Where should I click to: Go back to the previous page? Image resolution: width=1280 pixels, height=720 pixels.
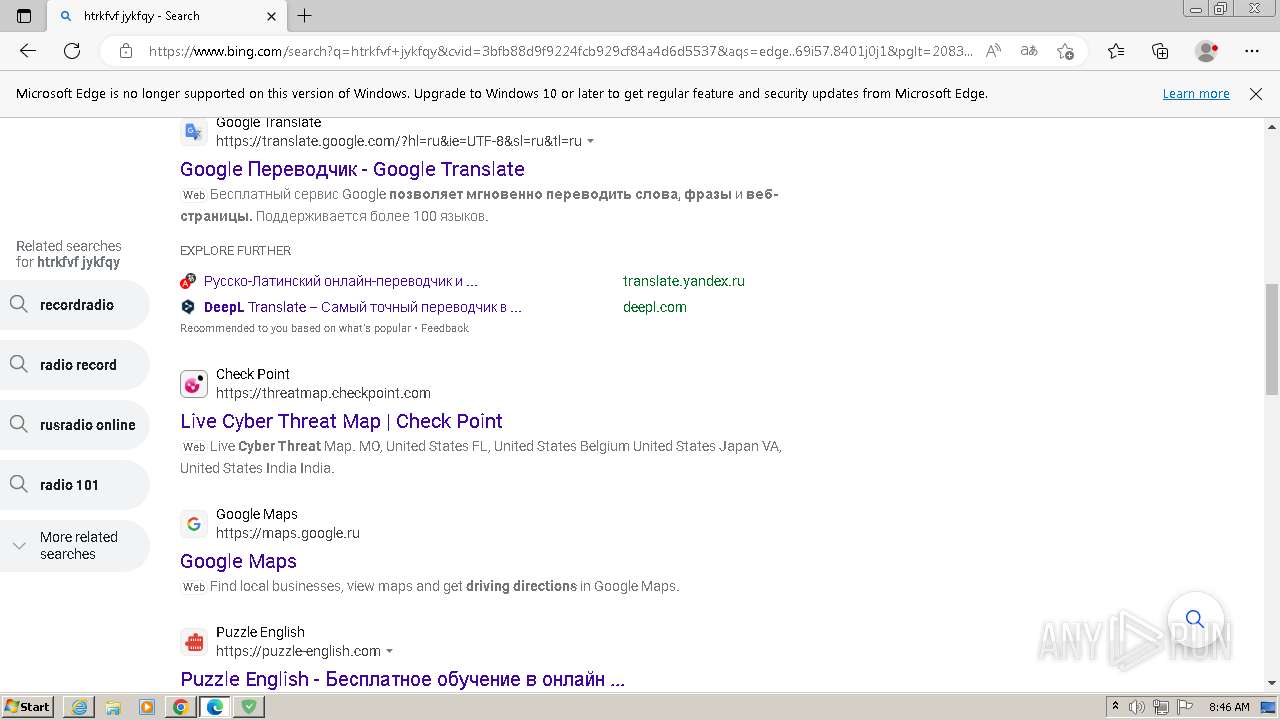click(28, 51)
